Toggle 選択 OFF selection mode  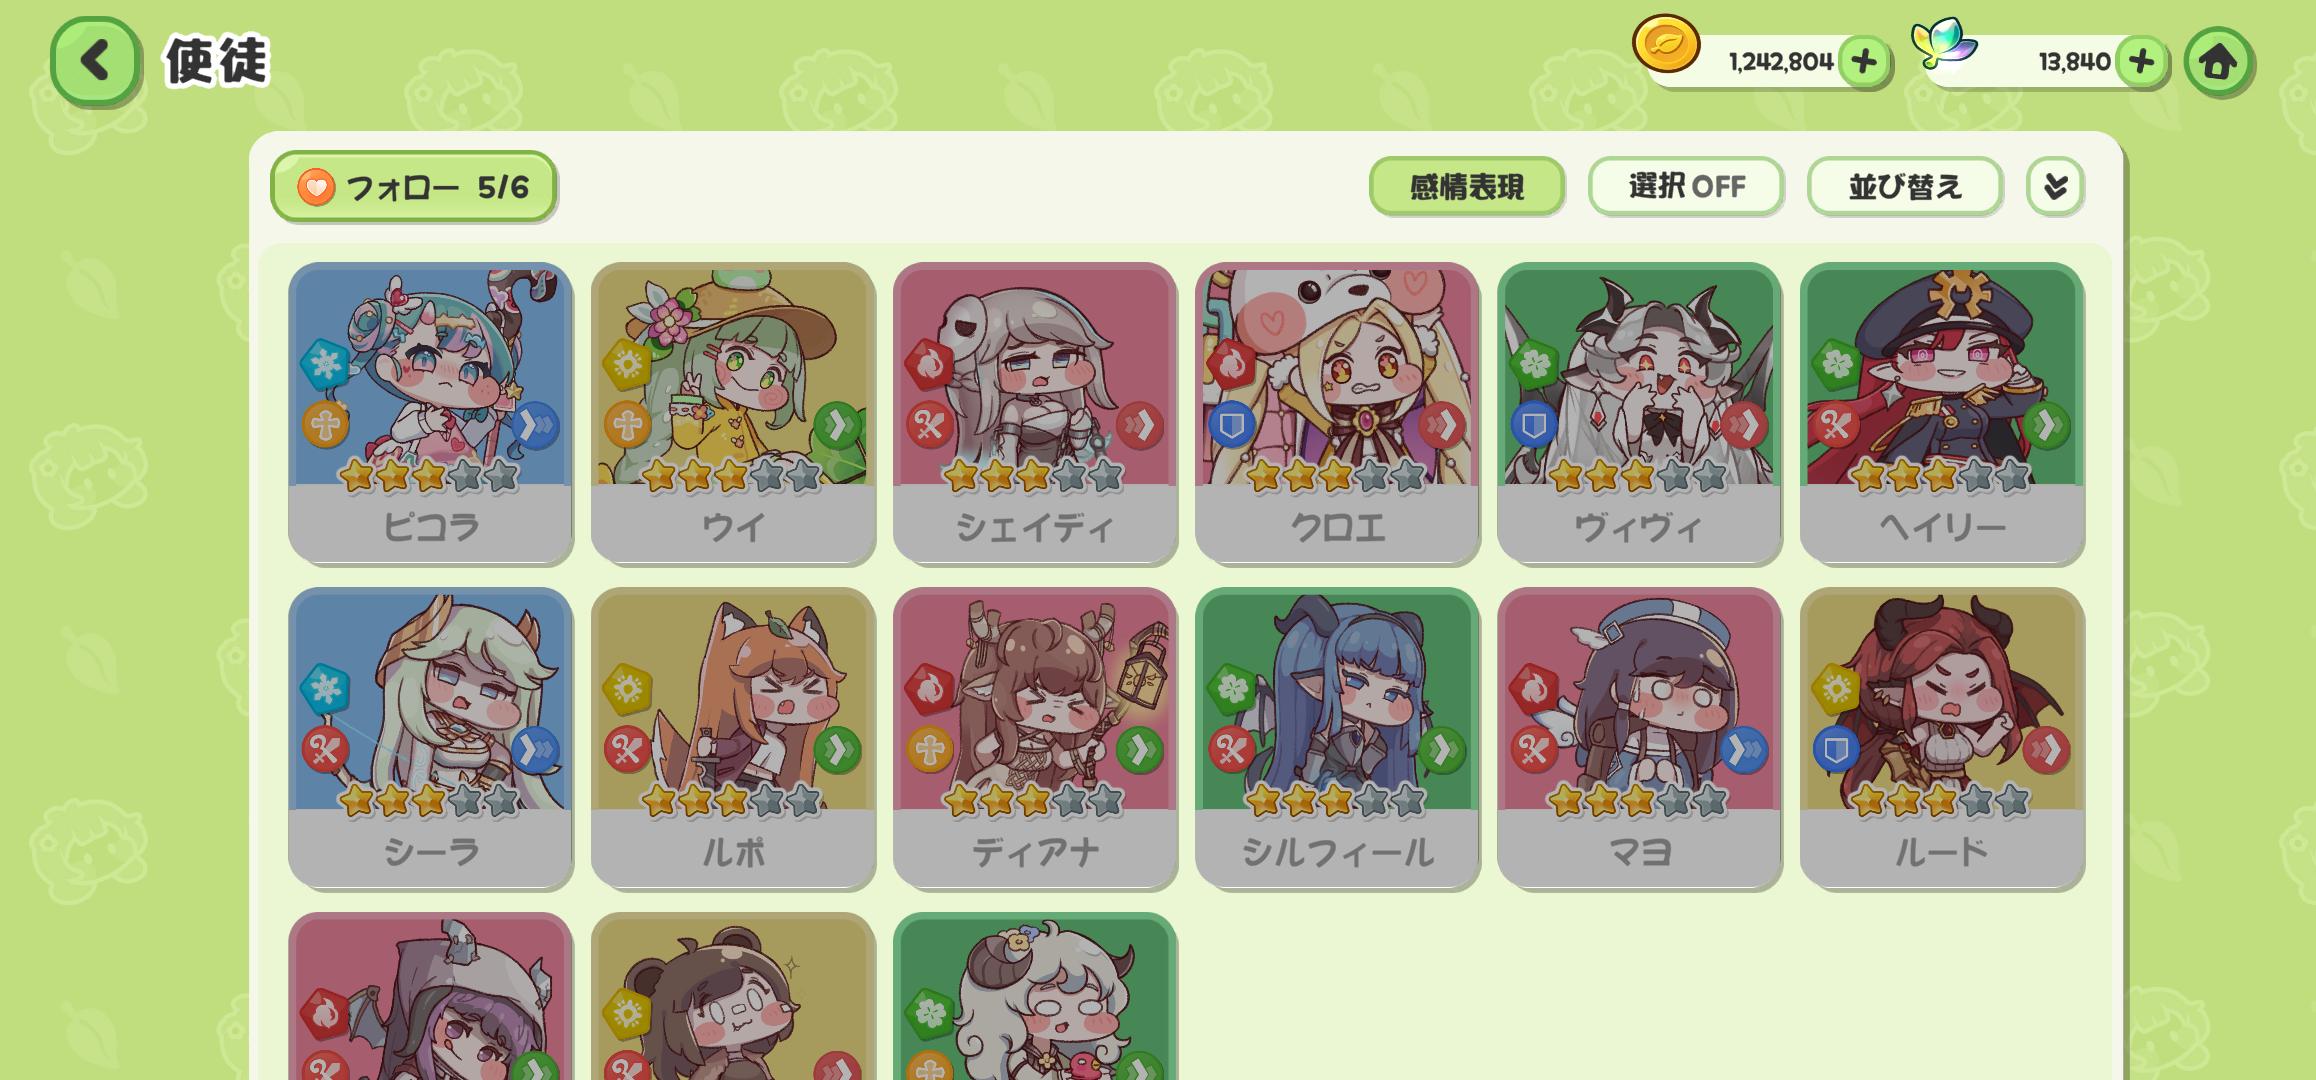click(x=1686, y=186)
